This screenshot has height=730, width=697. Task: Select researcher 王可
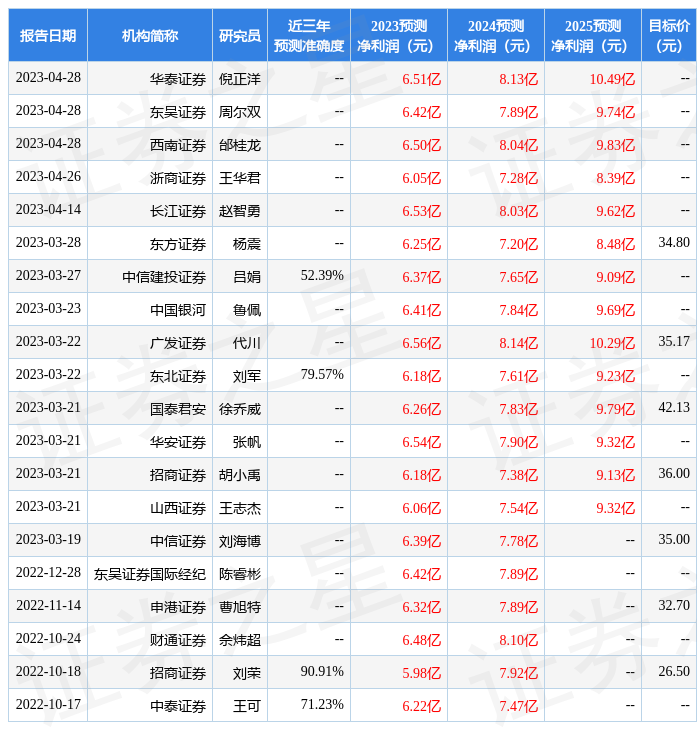247,707
